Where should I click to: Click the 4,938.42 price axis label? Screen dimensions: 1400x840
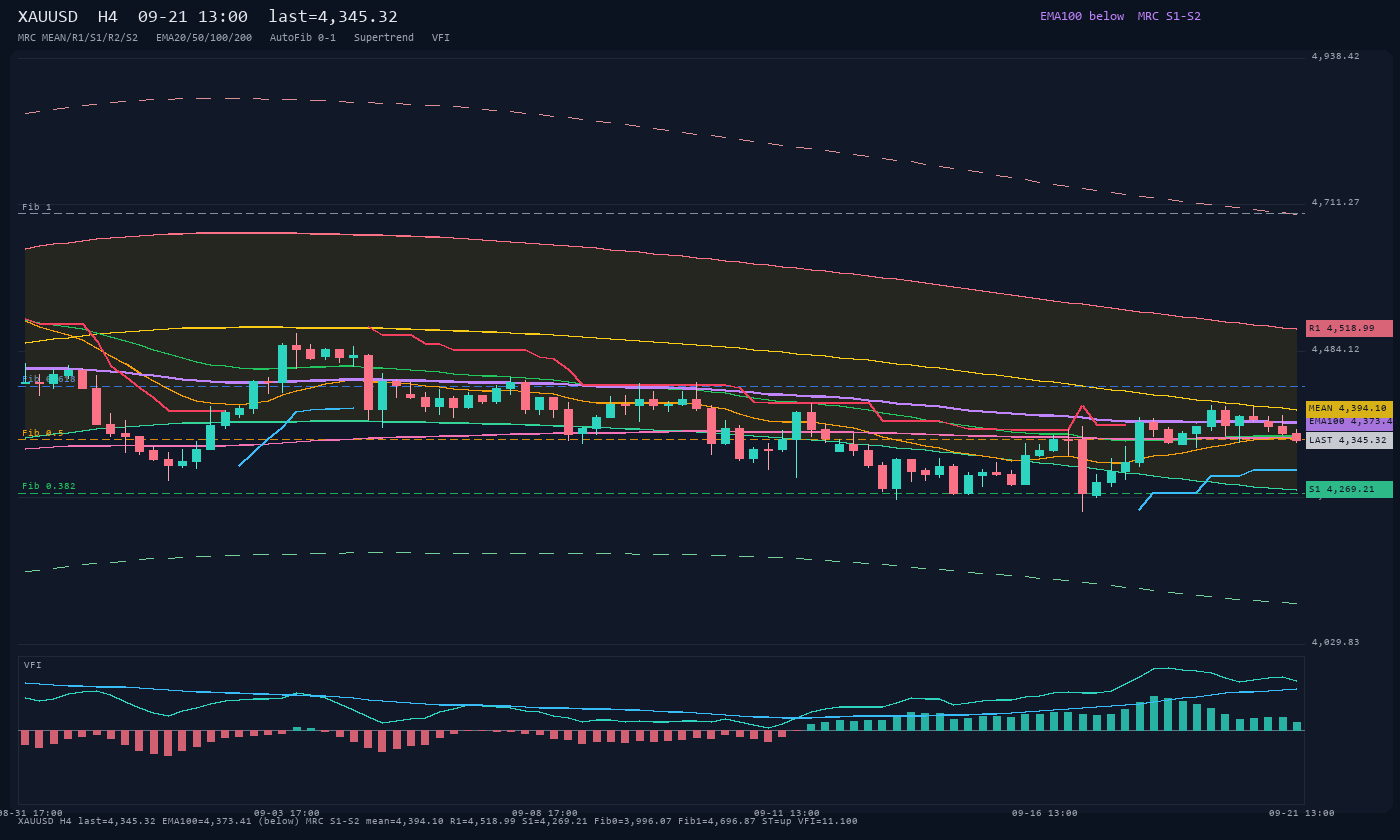[1336, 56]
